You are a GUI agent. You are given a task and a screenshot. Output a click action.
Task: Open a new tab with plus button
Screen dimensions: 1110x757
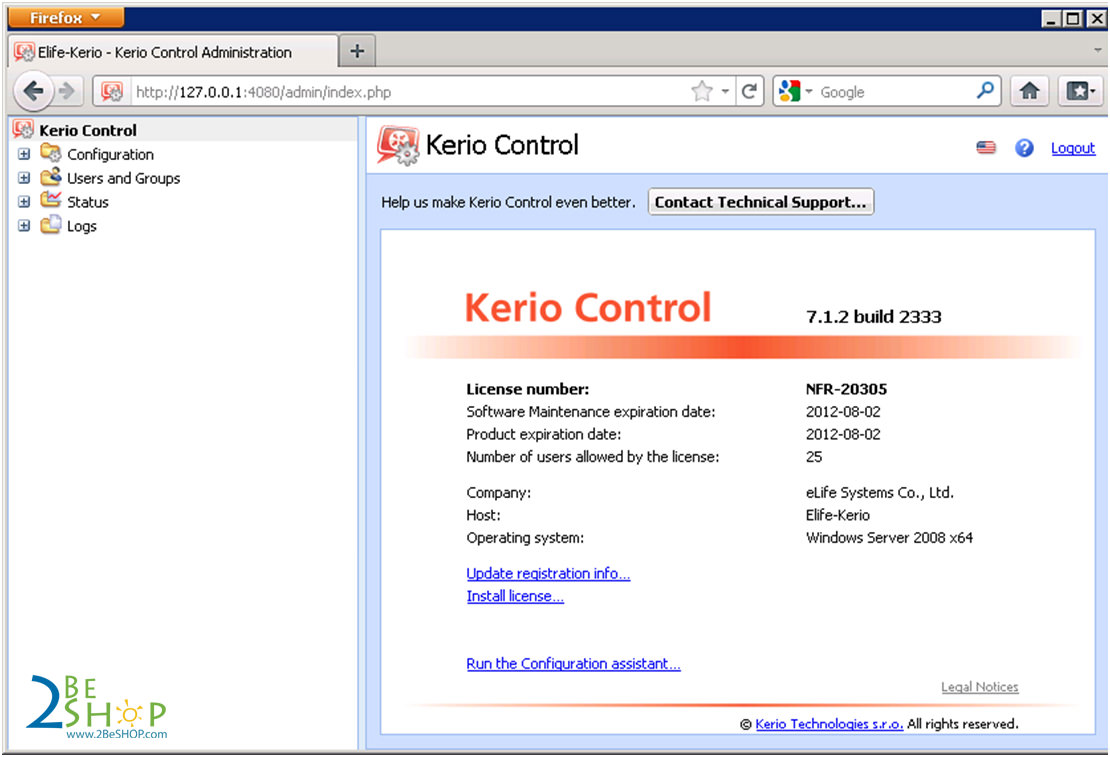tap(357, 51)
